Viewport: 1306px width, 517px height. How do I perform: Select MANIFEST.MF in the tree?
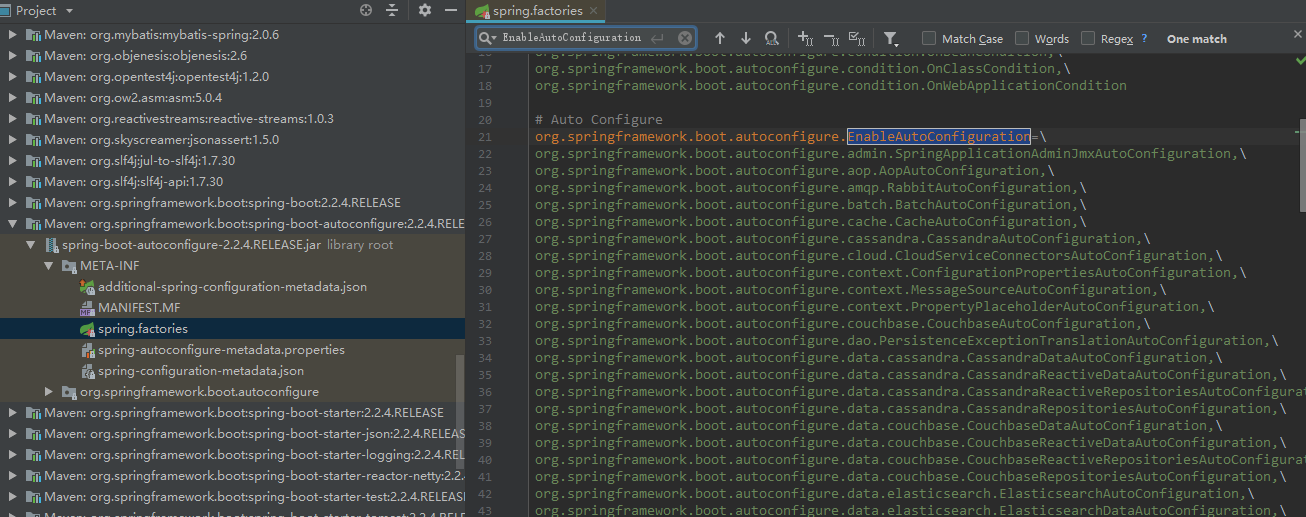pos(139,308)
